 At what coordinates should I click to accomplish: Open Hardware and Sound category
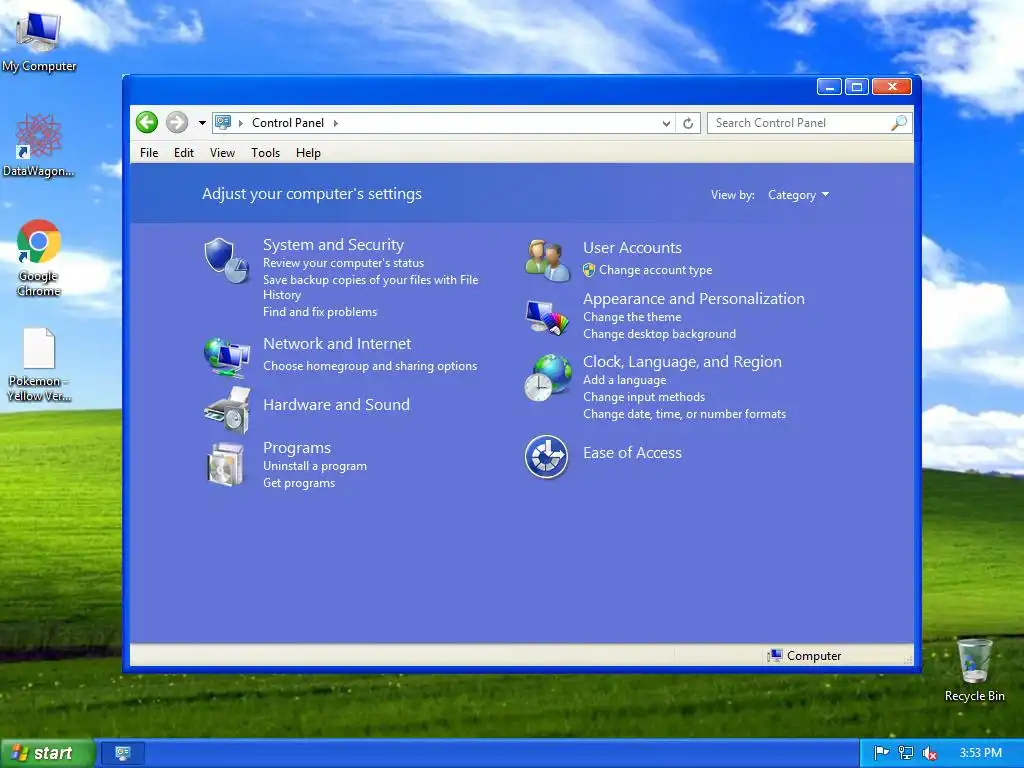click(x=336, y=404)
